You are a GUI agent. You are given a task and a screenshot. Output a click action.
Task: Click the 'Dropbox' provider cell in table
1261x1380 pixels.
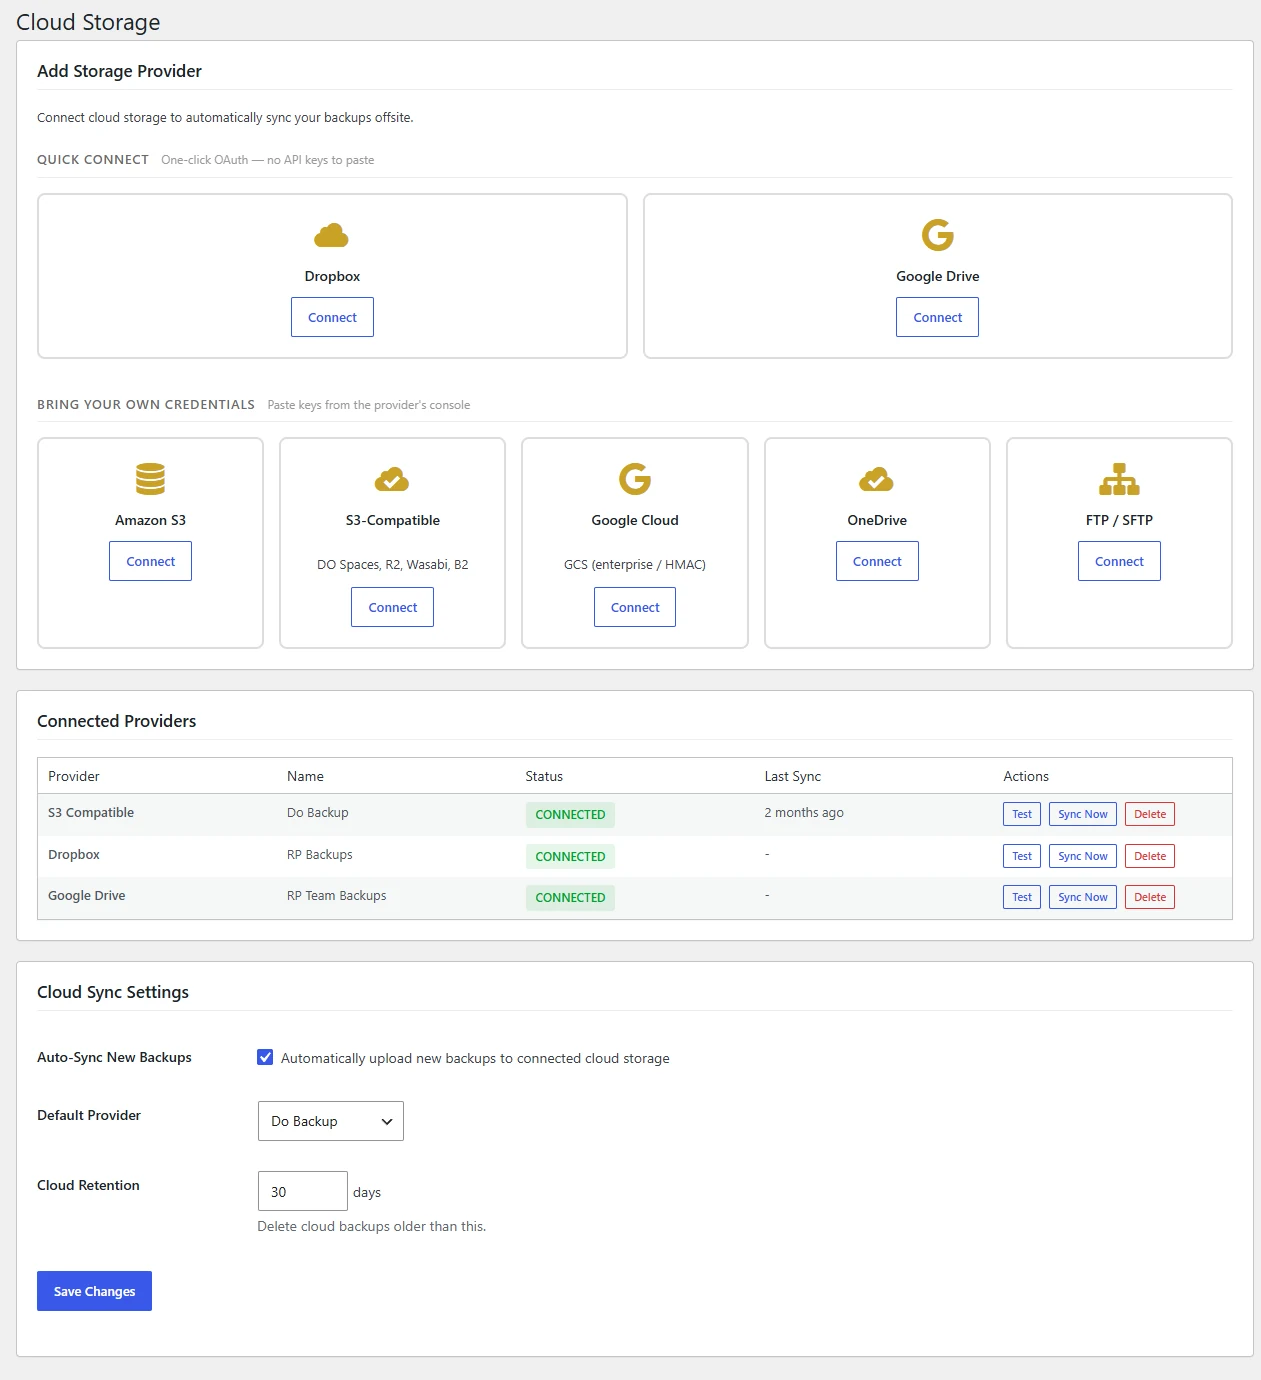click(74, 854)
